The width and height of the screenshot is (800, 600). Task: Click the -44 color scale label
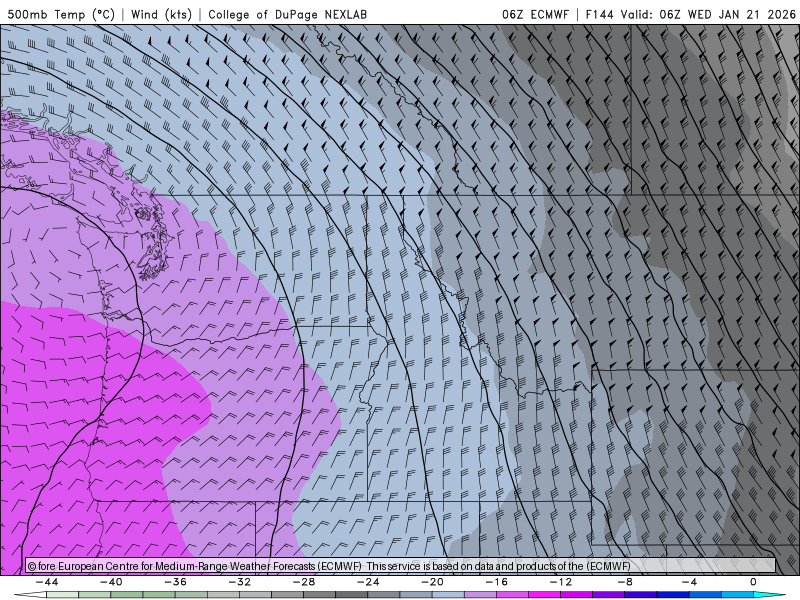47,582
